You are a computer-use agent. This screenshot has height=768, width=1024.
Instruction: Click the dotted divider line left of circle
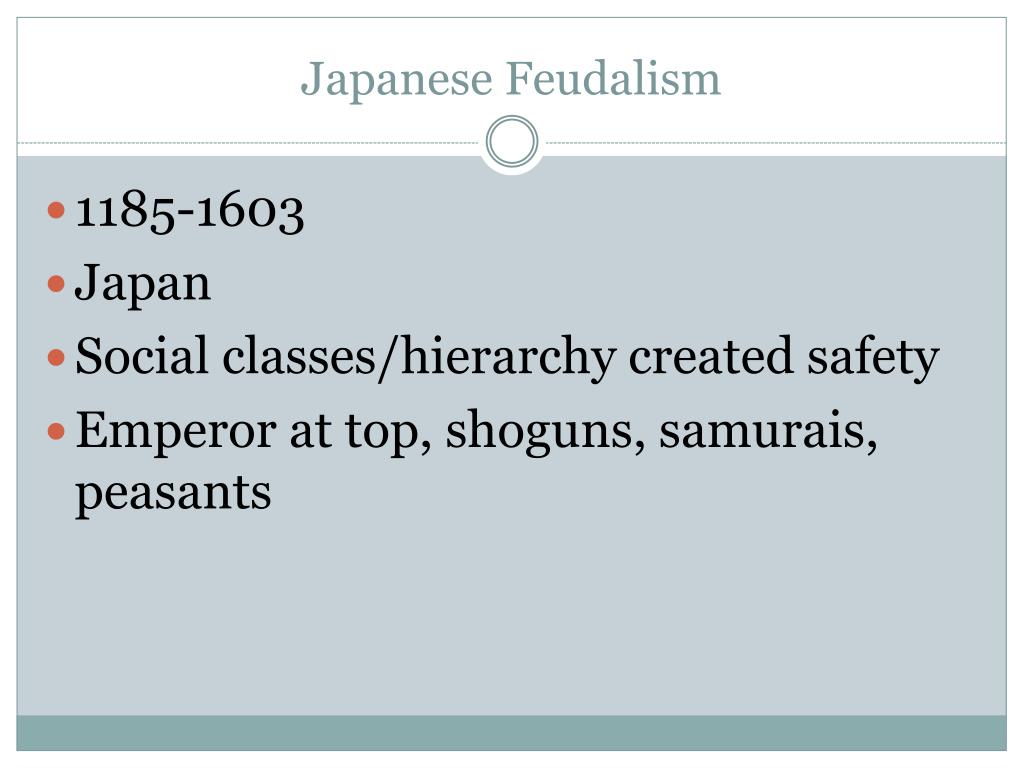[x=248, y=142]
